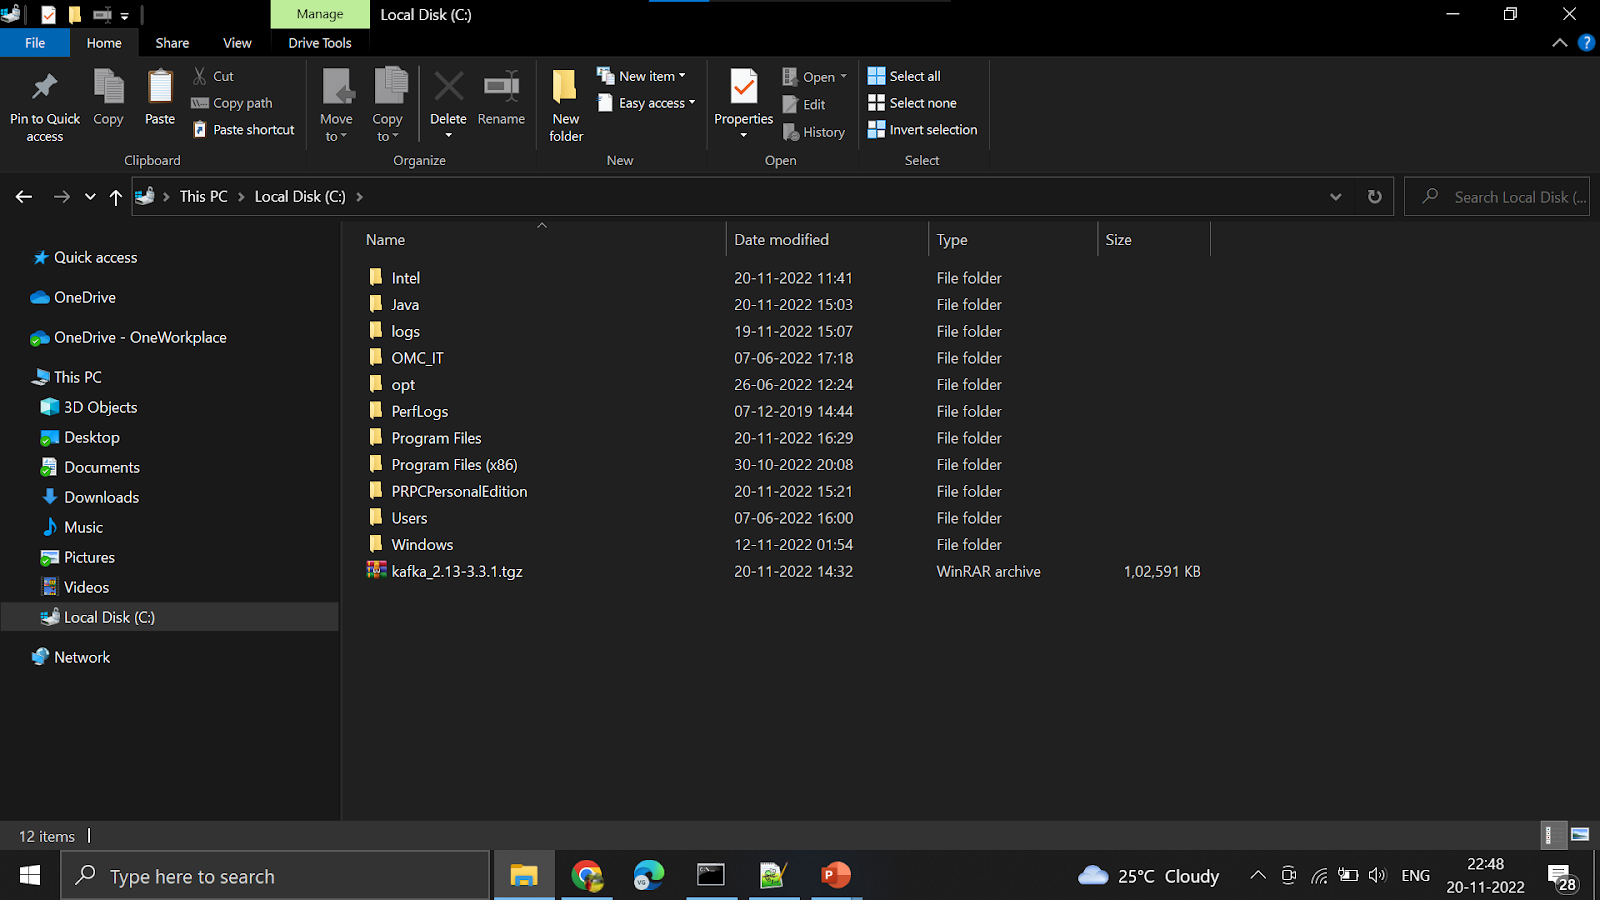Create a New folder from ribbon
1600x900 pixels.
click(566, 105)
